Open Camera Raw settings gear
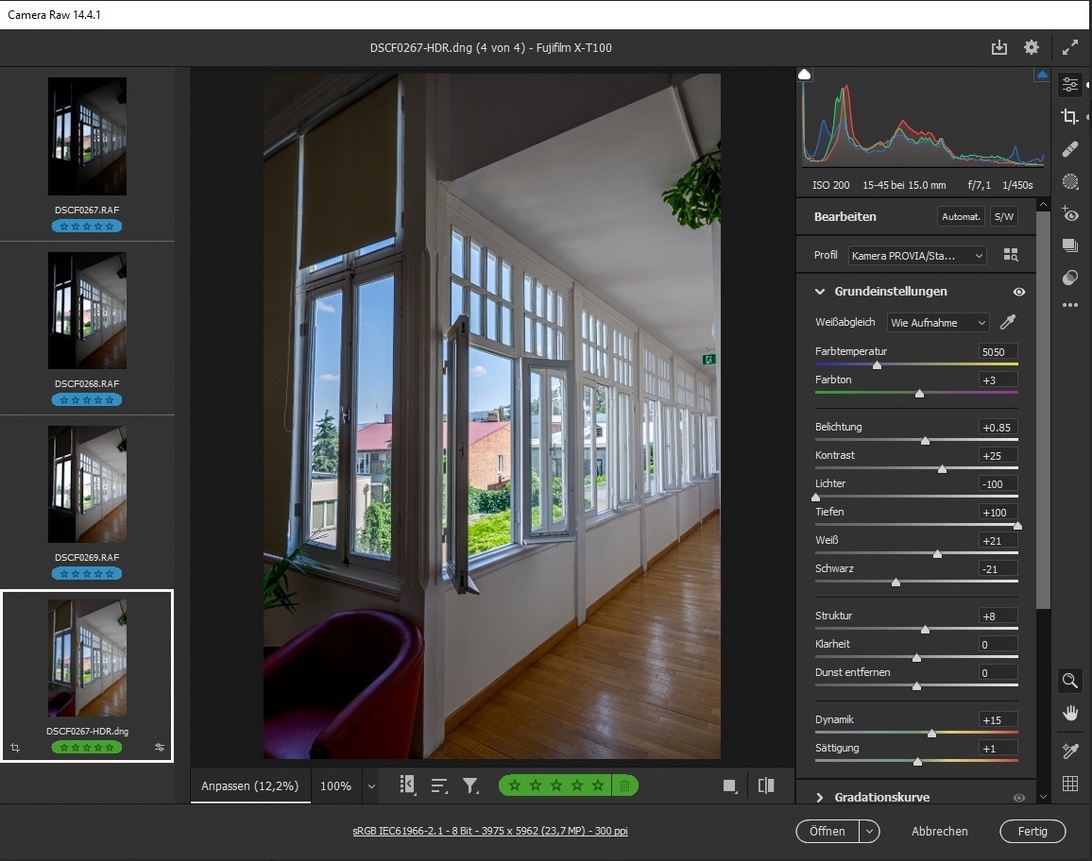This screenshot has width=1092, height=861. coord(1031,47)
